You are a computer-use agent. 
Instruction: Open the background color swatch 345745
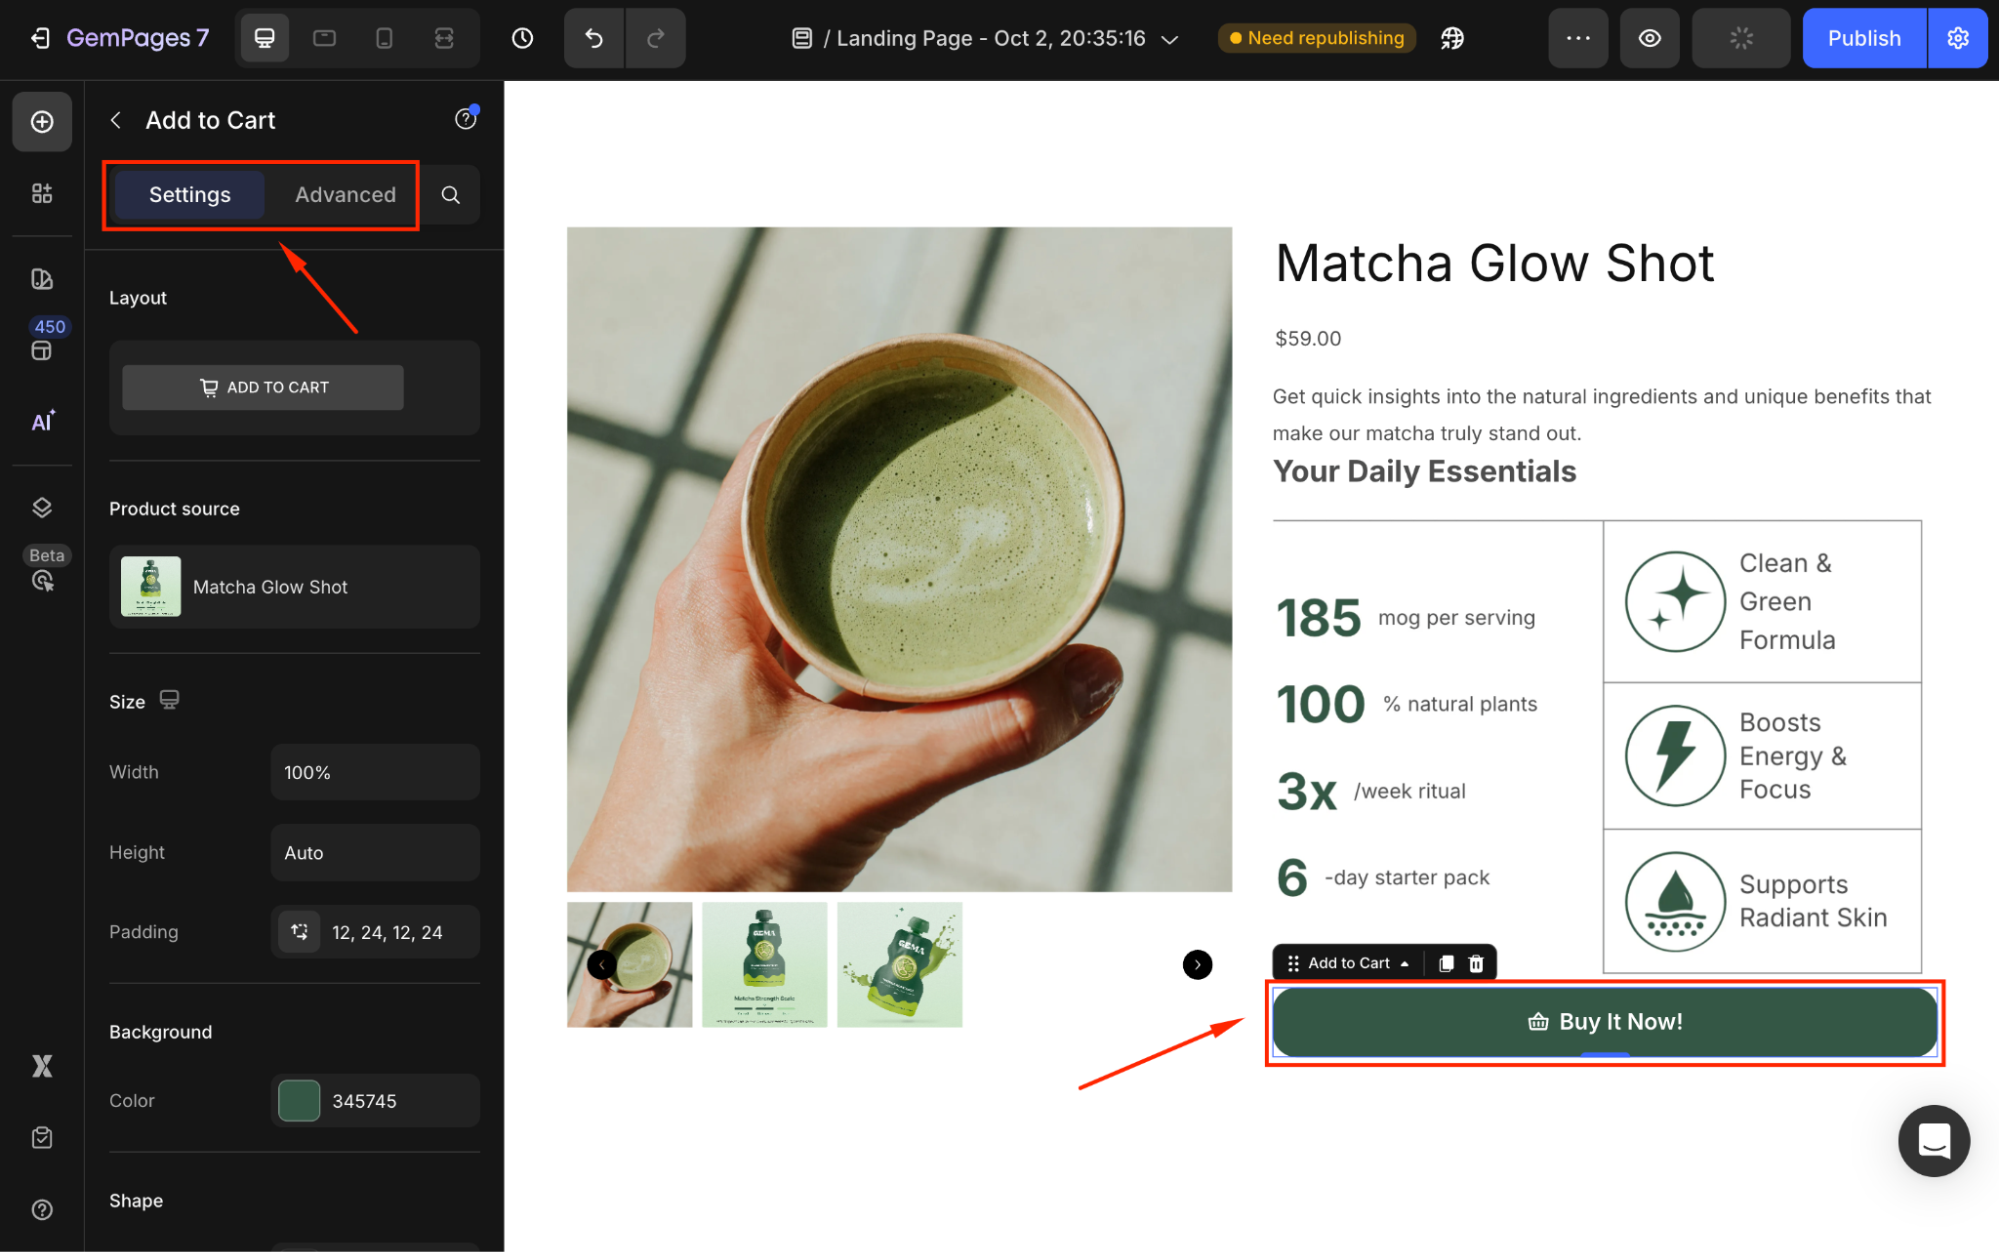[299, 1100]
